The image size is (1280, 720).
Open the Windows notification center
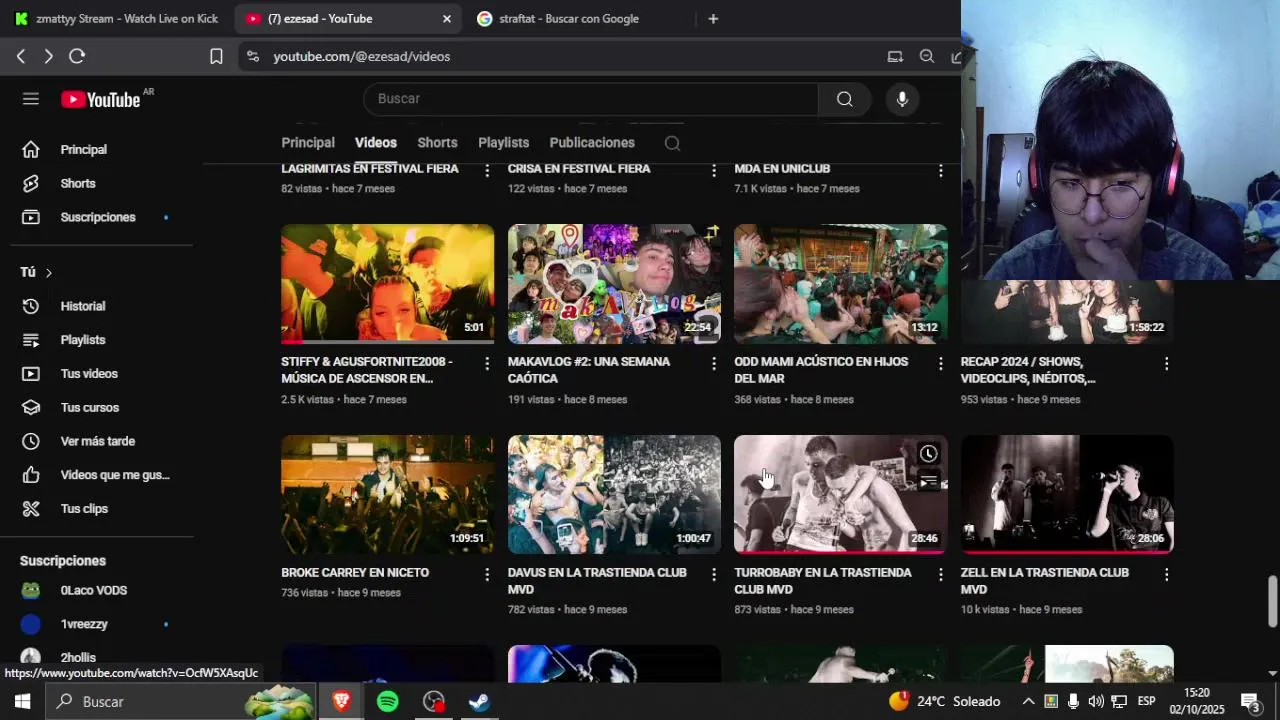(1250, 702)
